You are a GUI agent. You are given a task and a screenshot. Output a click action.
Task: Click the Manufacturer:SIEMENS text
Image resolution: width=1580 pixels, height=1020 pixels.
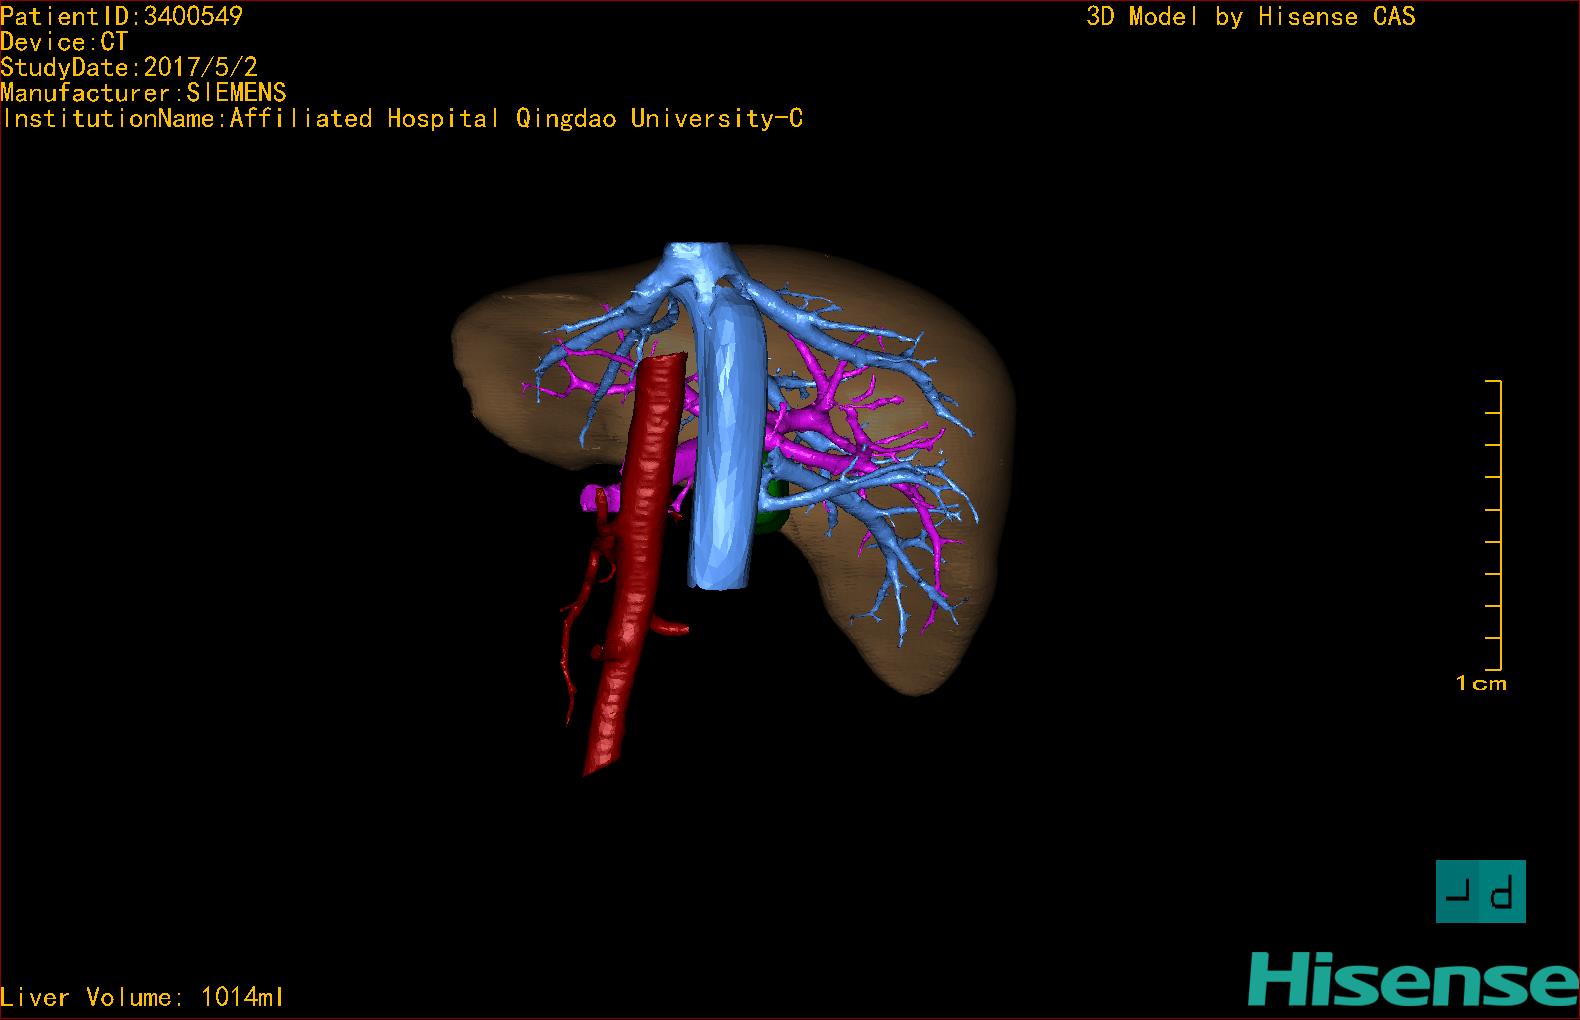click(143, 93)
